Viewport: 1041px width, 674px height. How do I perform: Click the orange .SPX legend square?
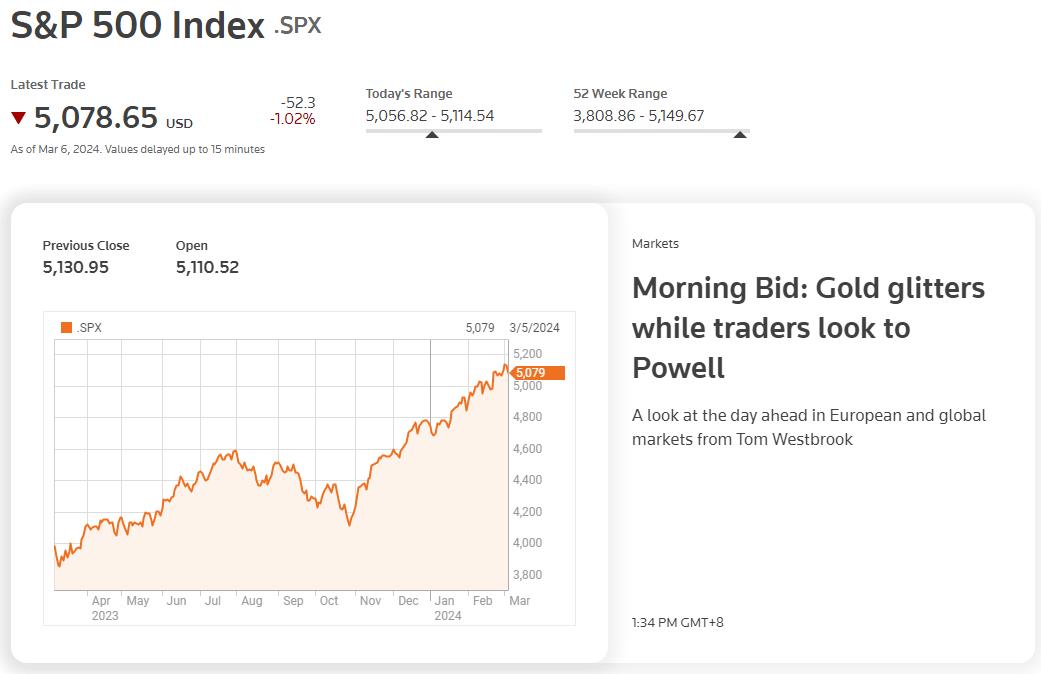pos(66,327)
